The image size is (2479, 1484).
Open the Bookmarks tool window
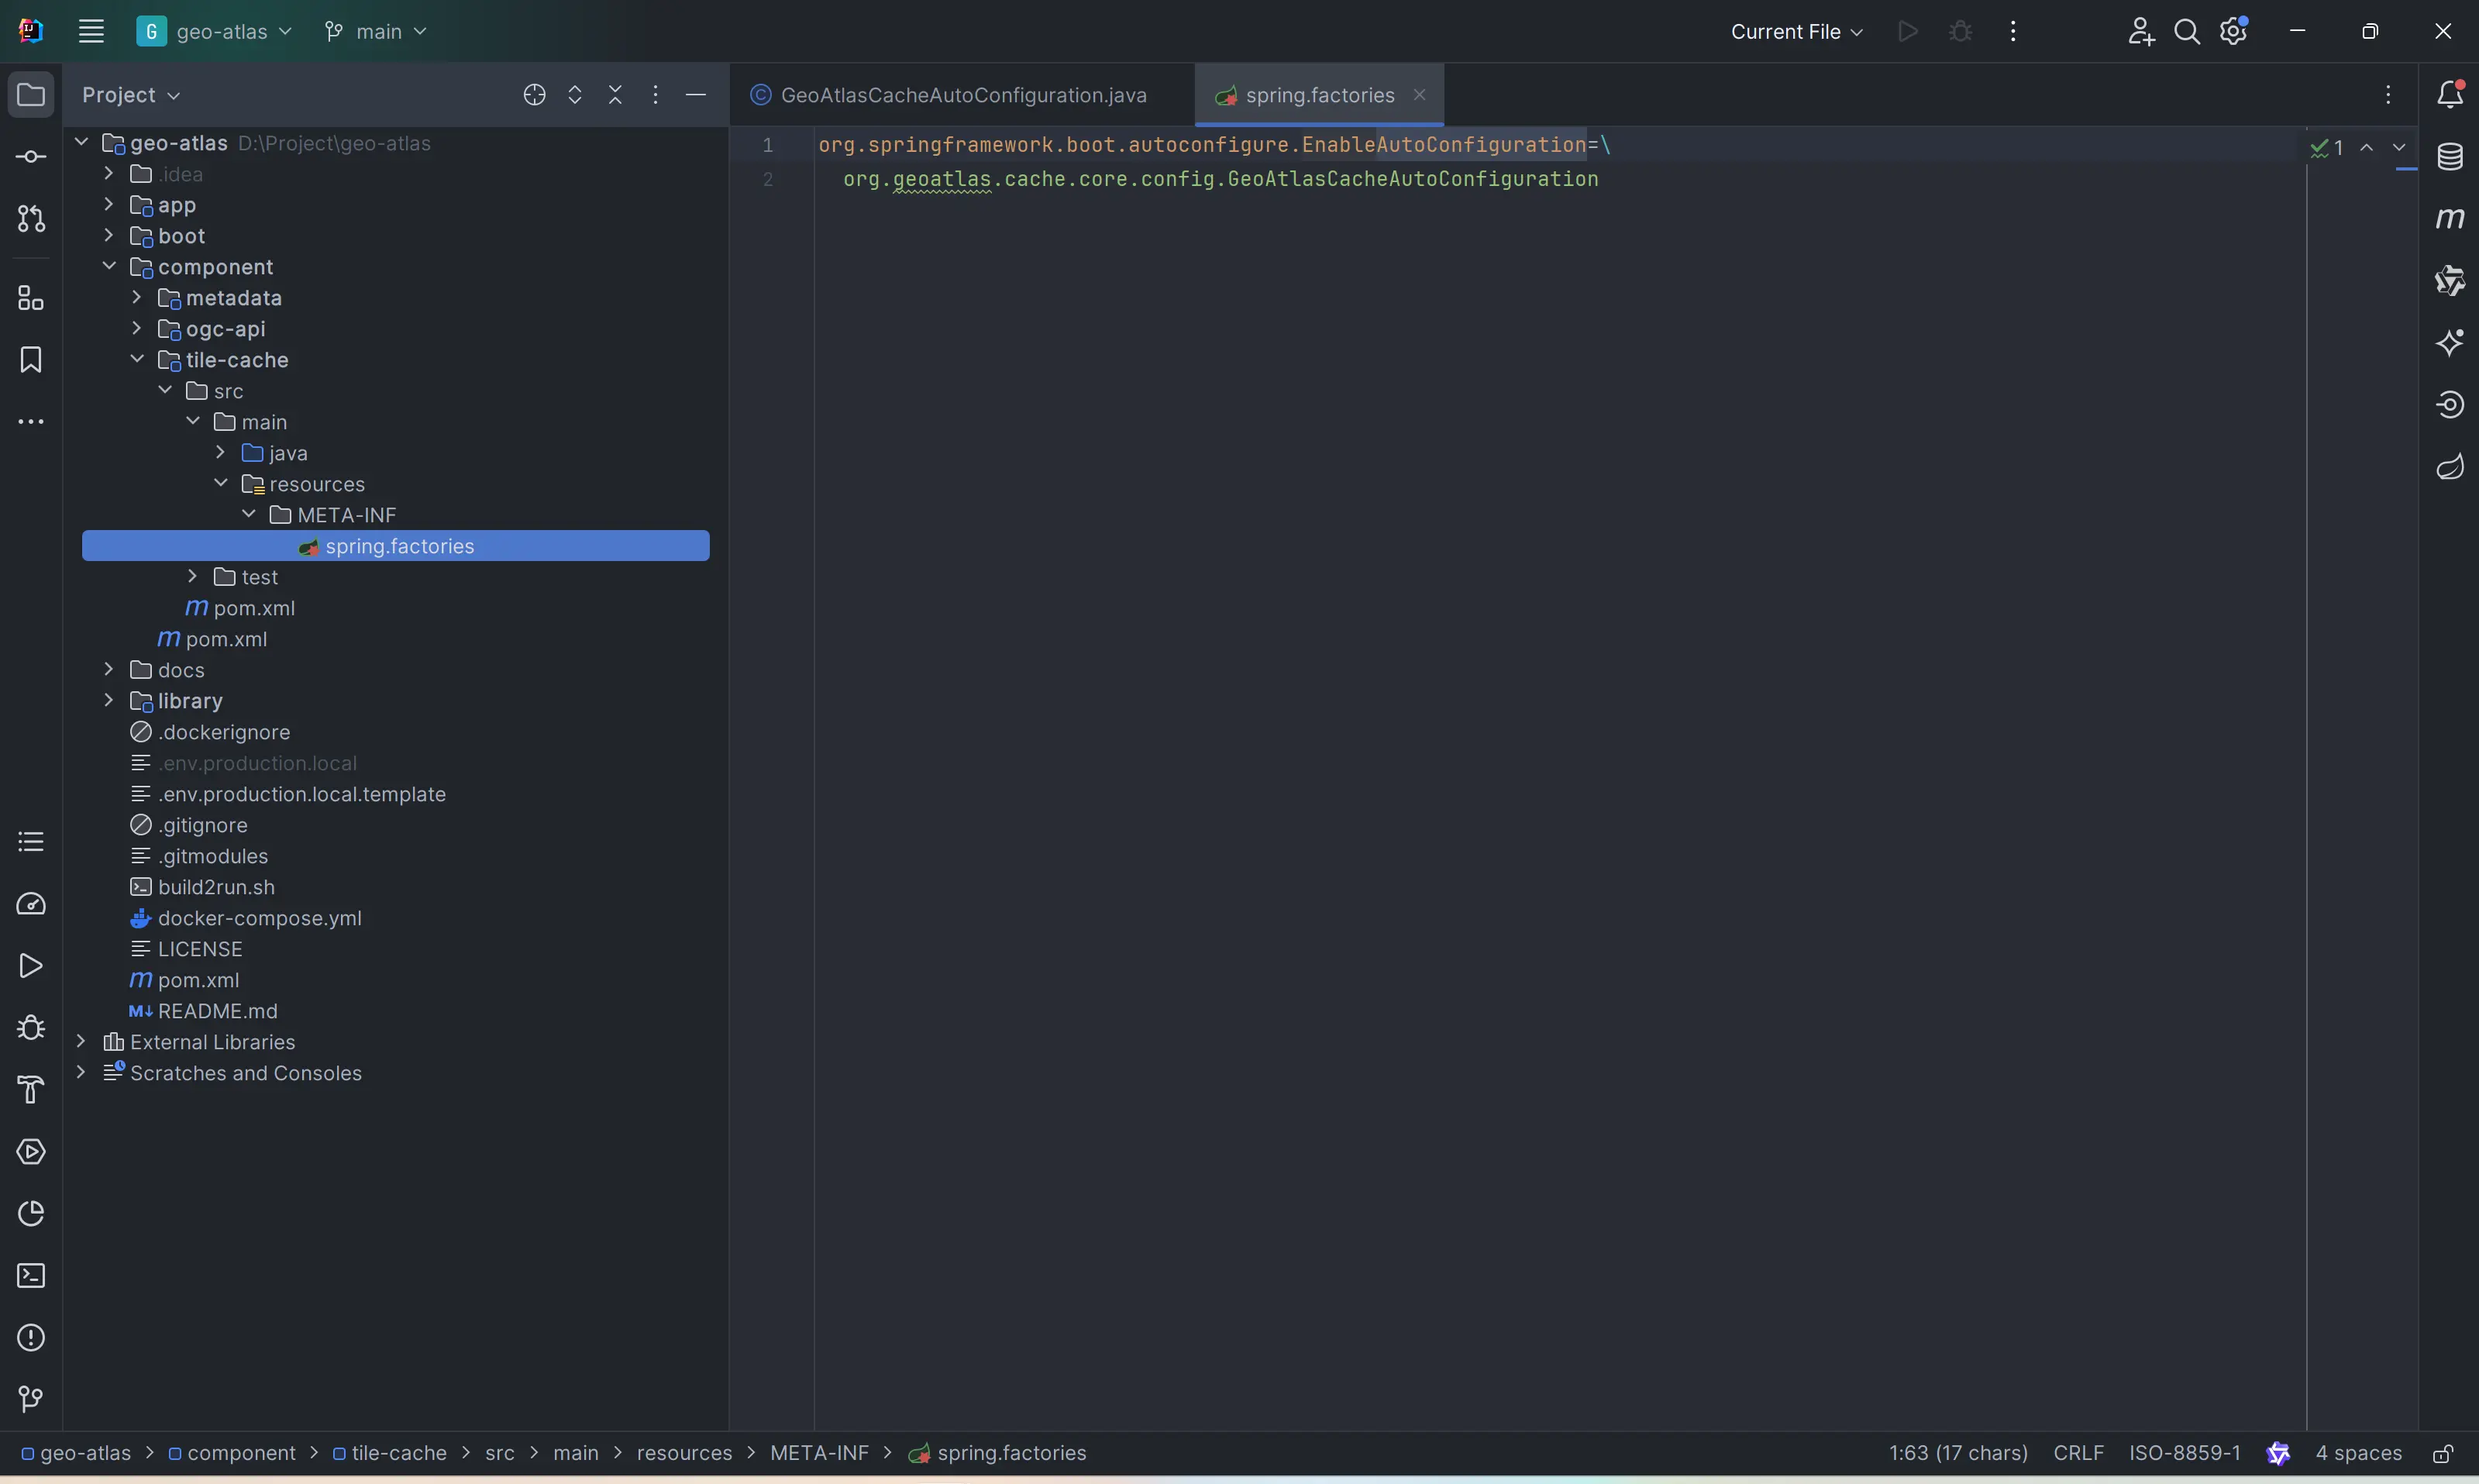31,360
